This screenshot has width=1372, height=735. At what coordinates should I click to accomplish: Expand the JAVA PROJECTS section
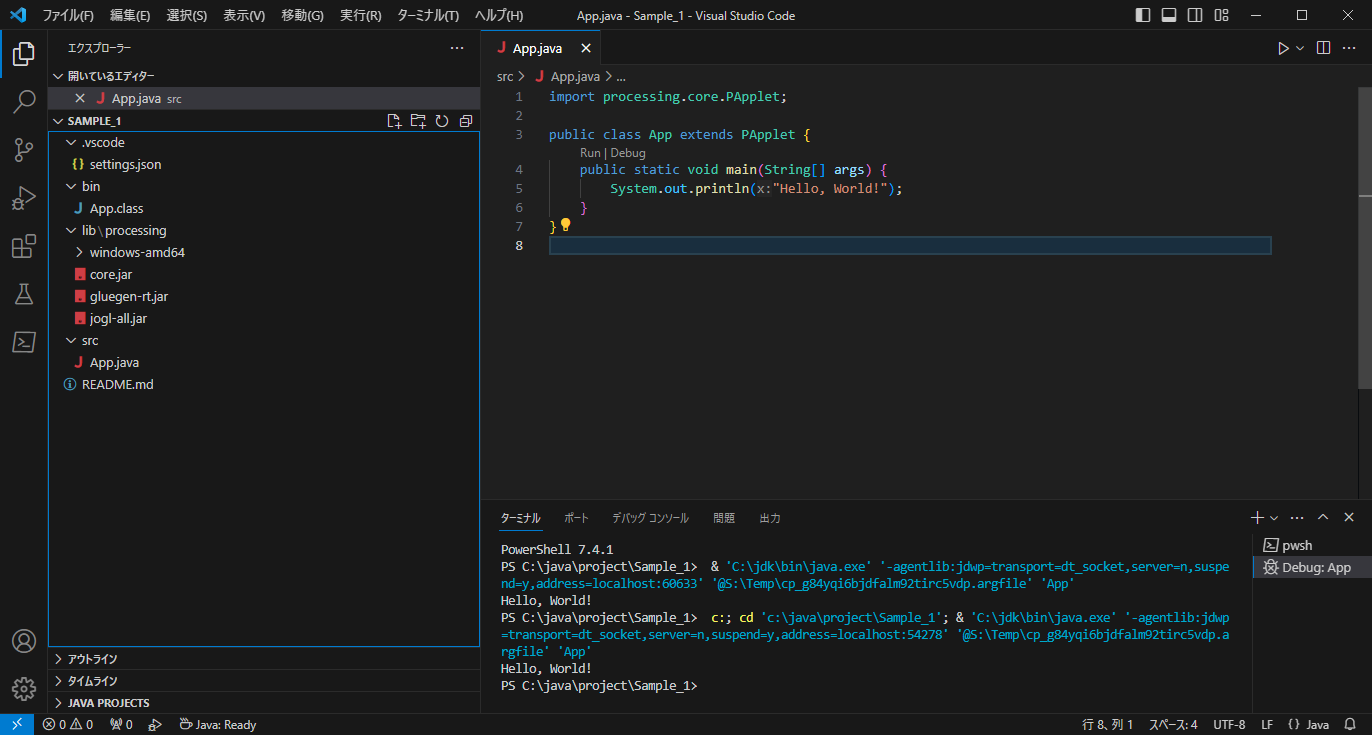click(108, 703)
